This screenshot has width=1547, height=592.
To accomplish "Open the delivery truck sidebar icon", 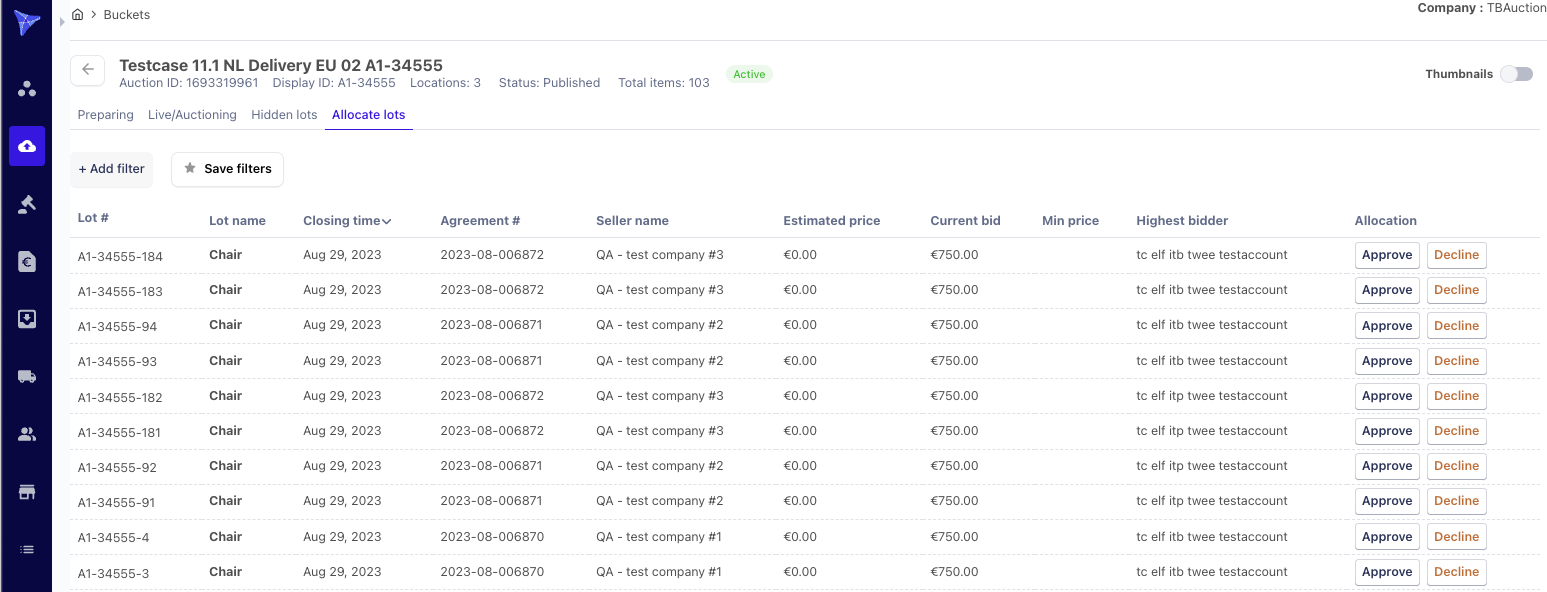I will click(27, 376).
